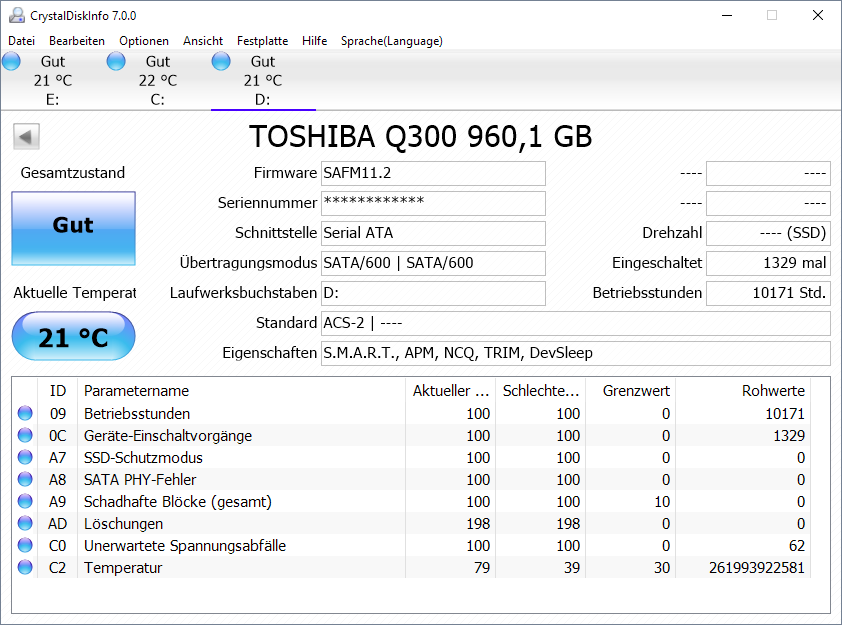Click the Schnittstelle field Serial ATA
This screenshot has height=625, width=842.
point(433,234)
